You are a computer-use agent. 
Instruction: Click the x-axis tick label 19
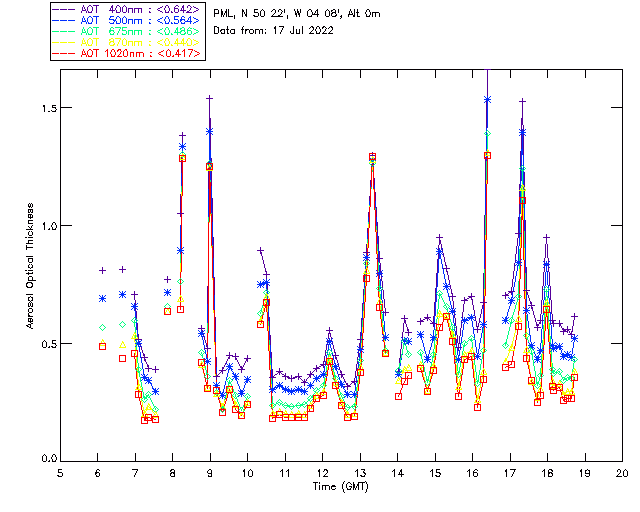click(x=585, y=473)
